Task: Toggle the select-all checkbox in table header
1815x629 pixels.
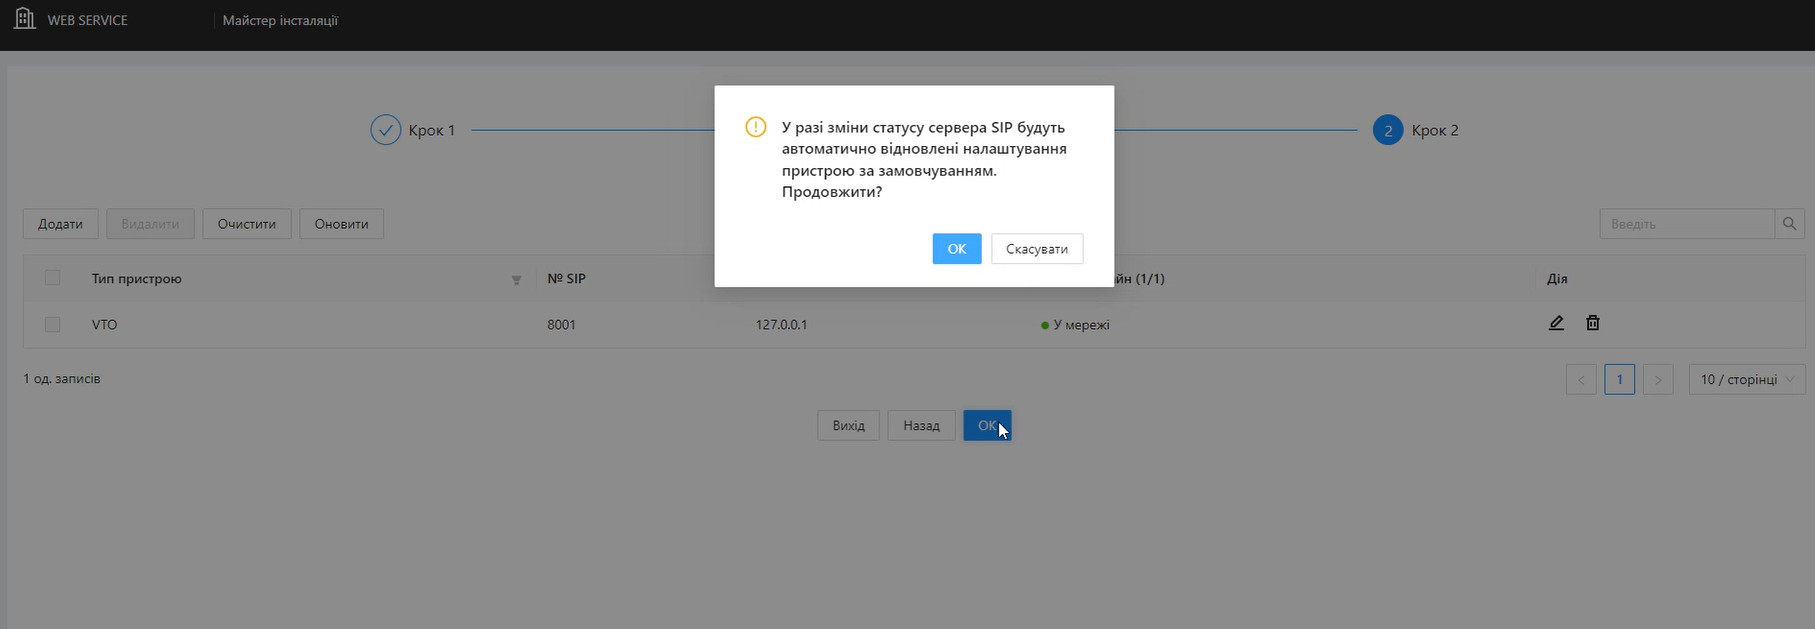Action: pos(53,278)
